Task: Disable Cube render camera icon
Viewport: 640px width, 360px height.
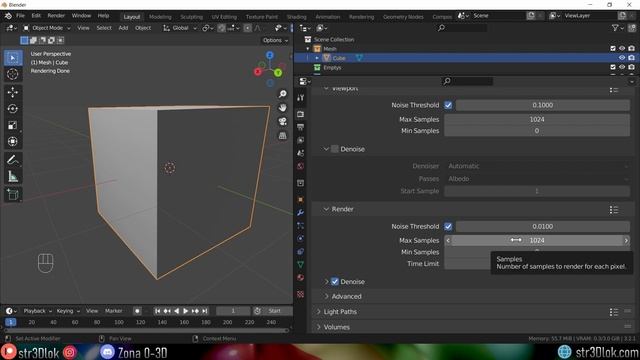Action: click(x=631, y=58)
